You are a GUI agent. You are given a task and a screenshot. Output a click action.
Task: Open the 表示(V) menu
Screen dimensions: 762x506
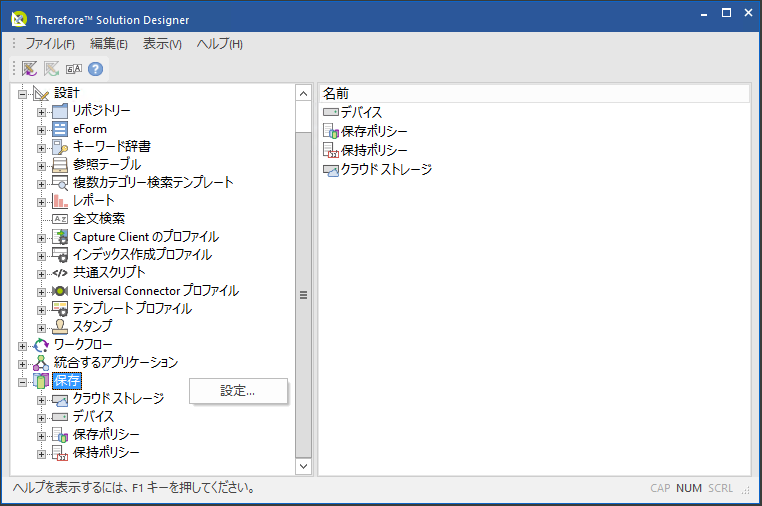click(x=162, y=44)
